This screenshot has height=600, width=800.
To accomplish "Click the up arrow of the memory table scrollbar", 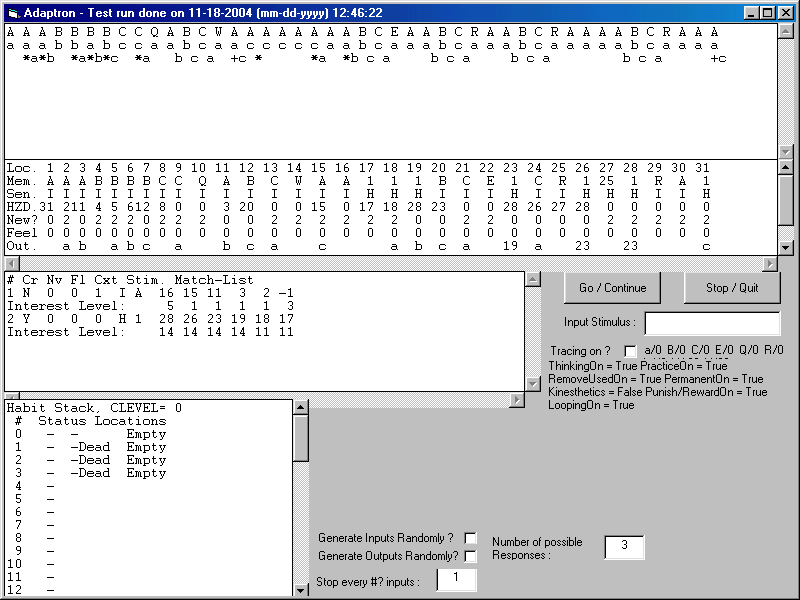I will pyautogui.click(x=786, y=167).
